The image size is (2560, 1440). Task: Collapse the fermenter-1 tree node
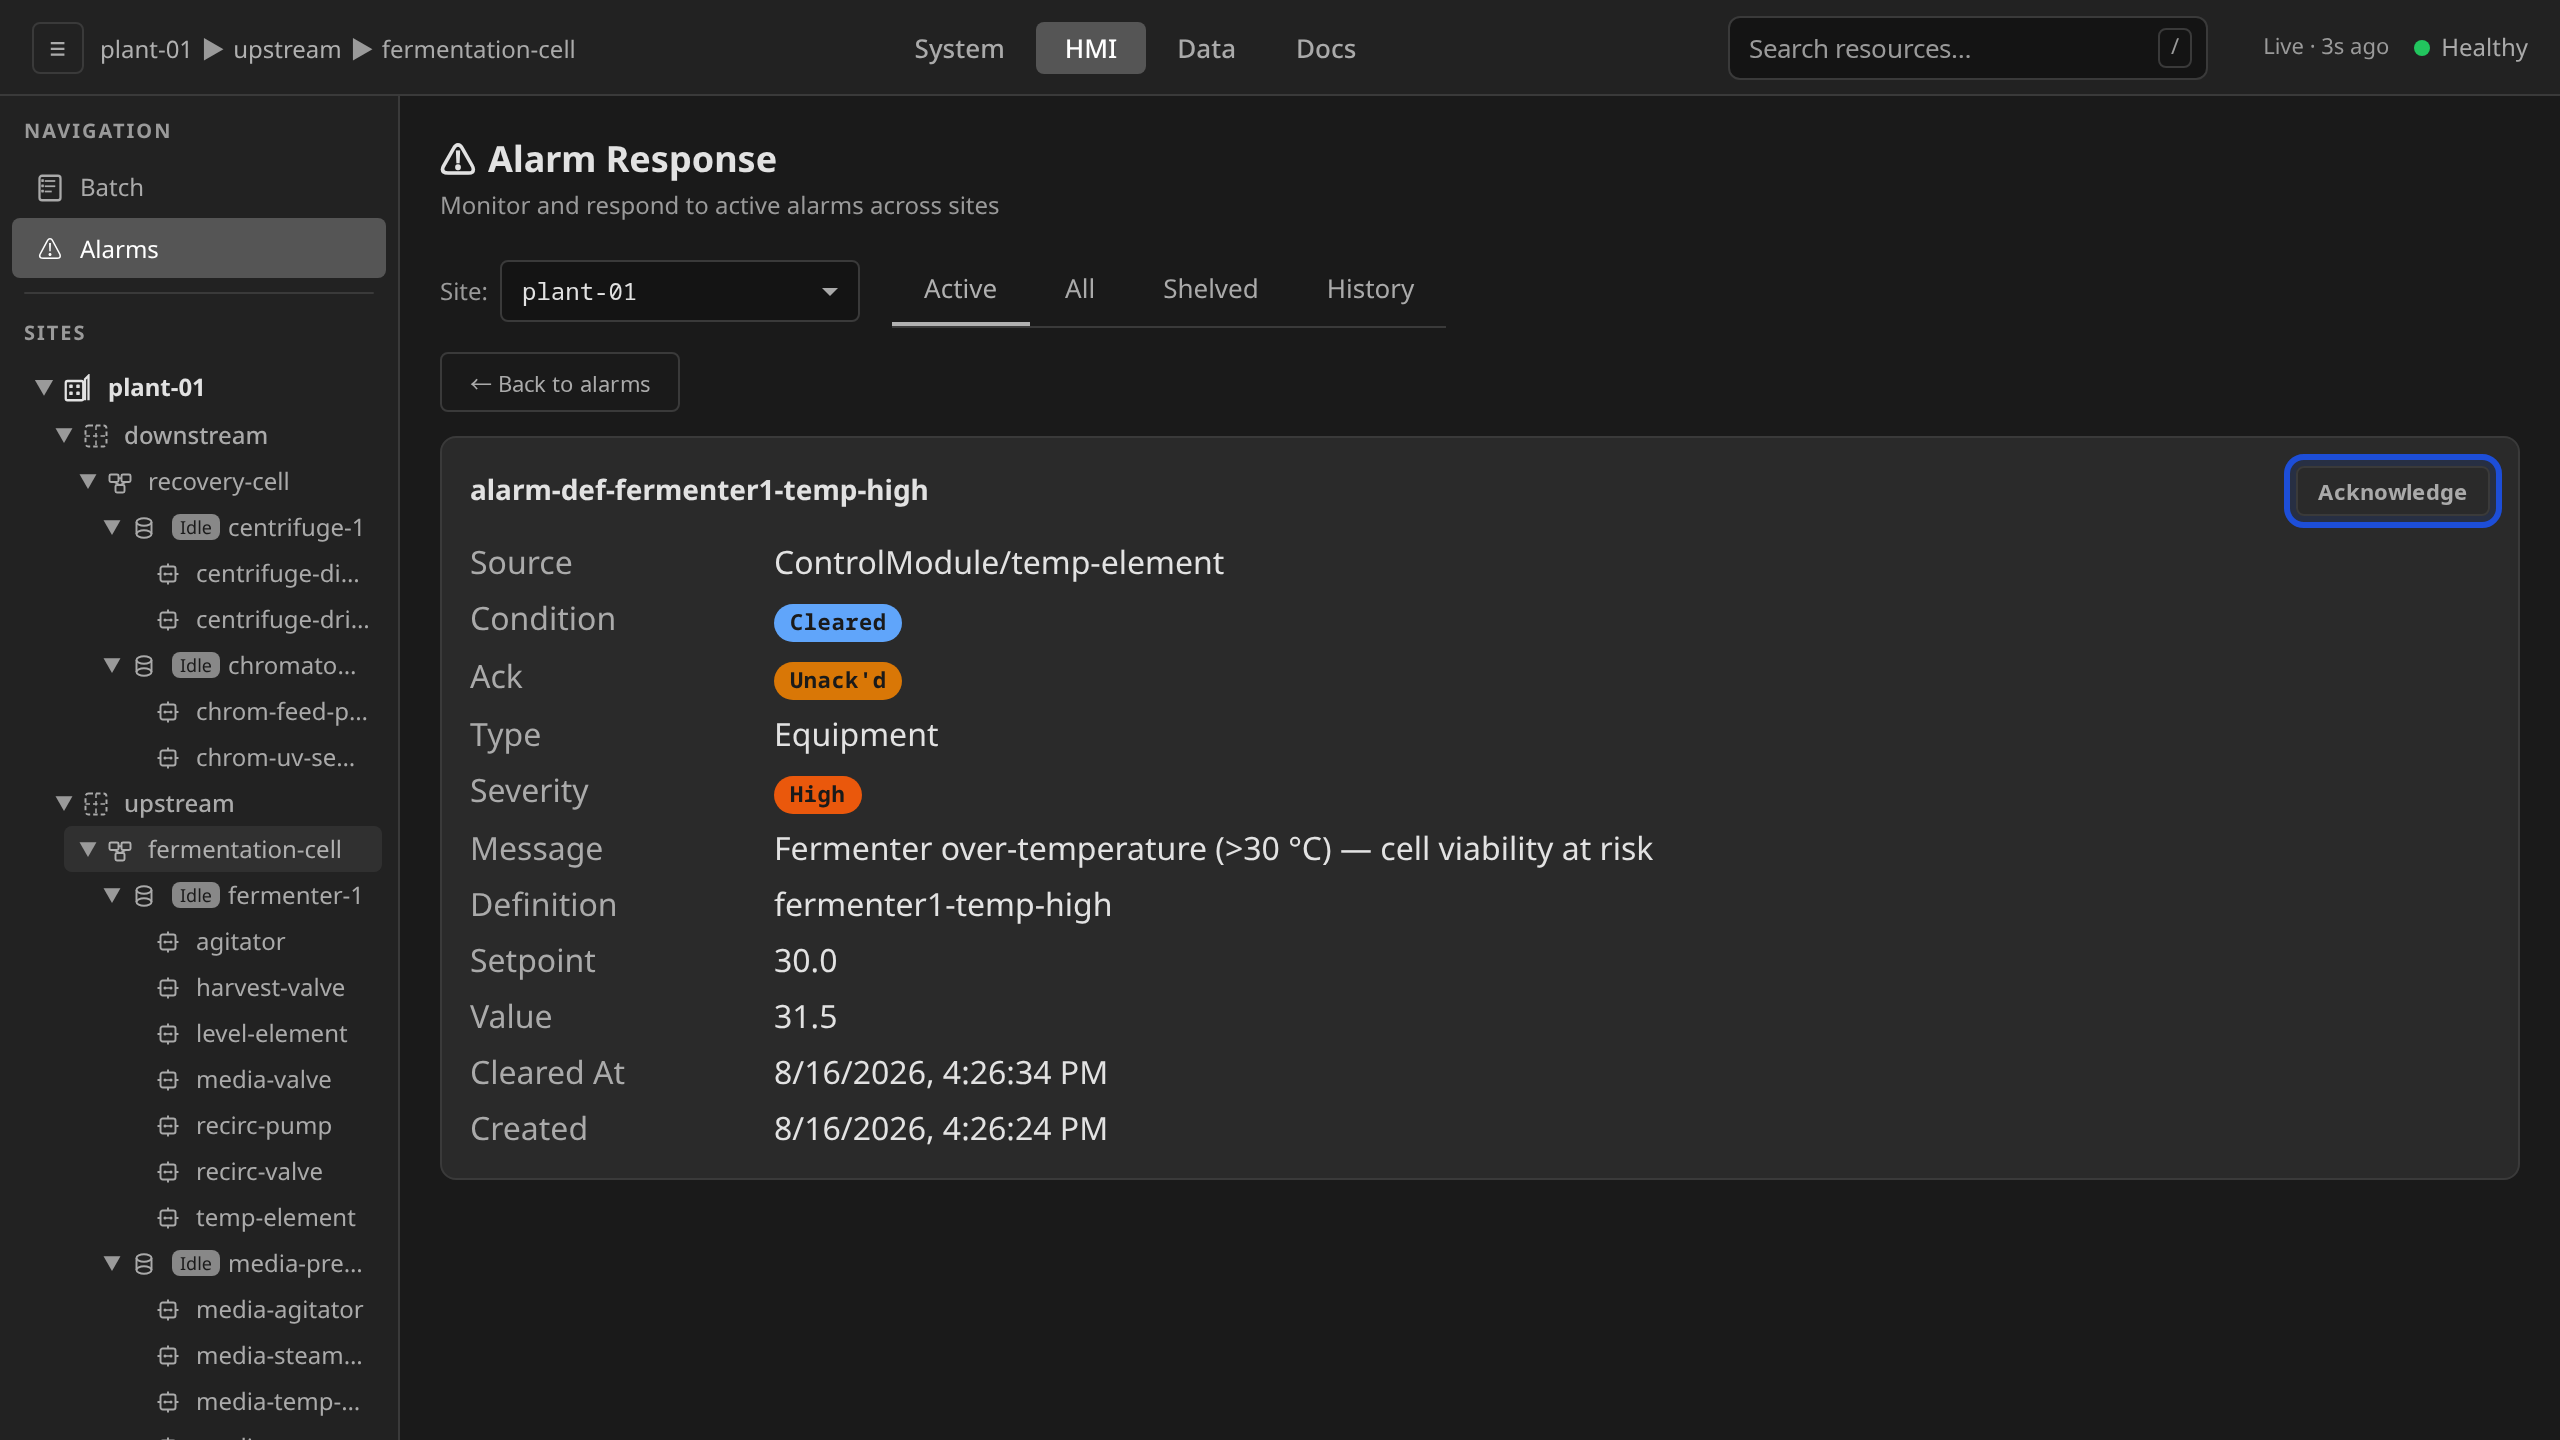[x=112, y=895]
